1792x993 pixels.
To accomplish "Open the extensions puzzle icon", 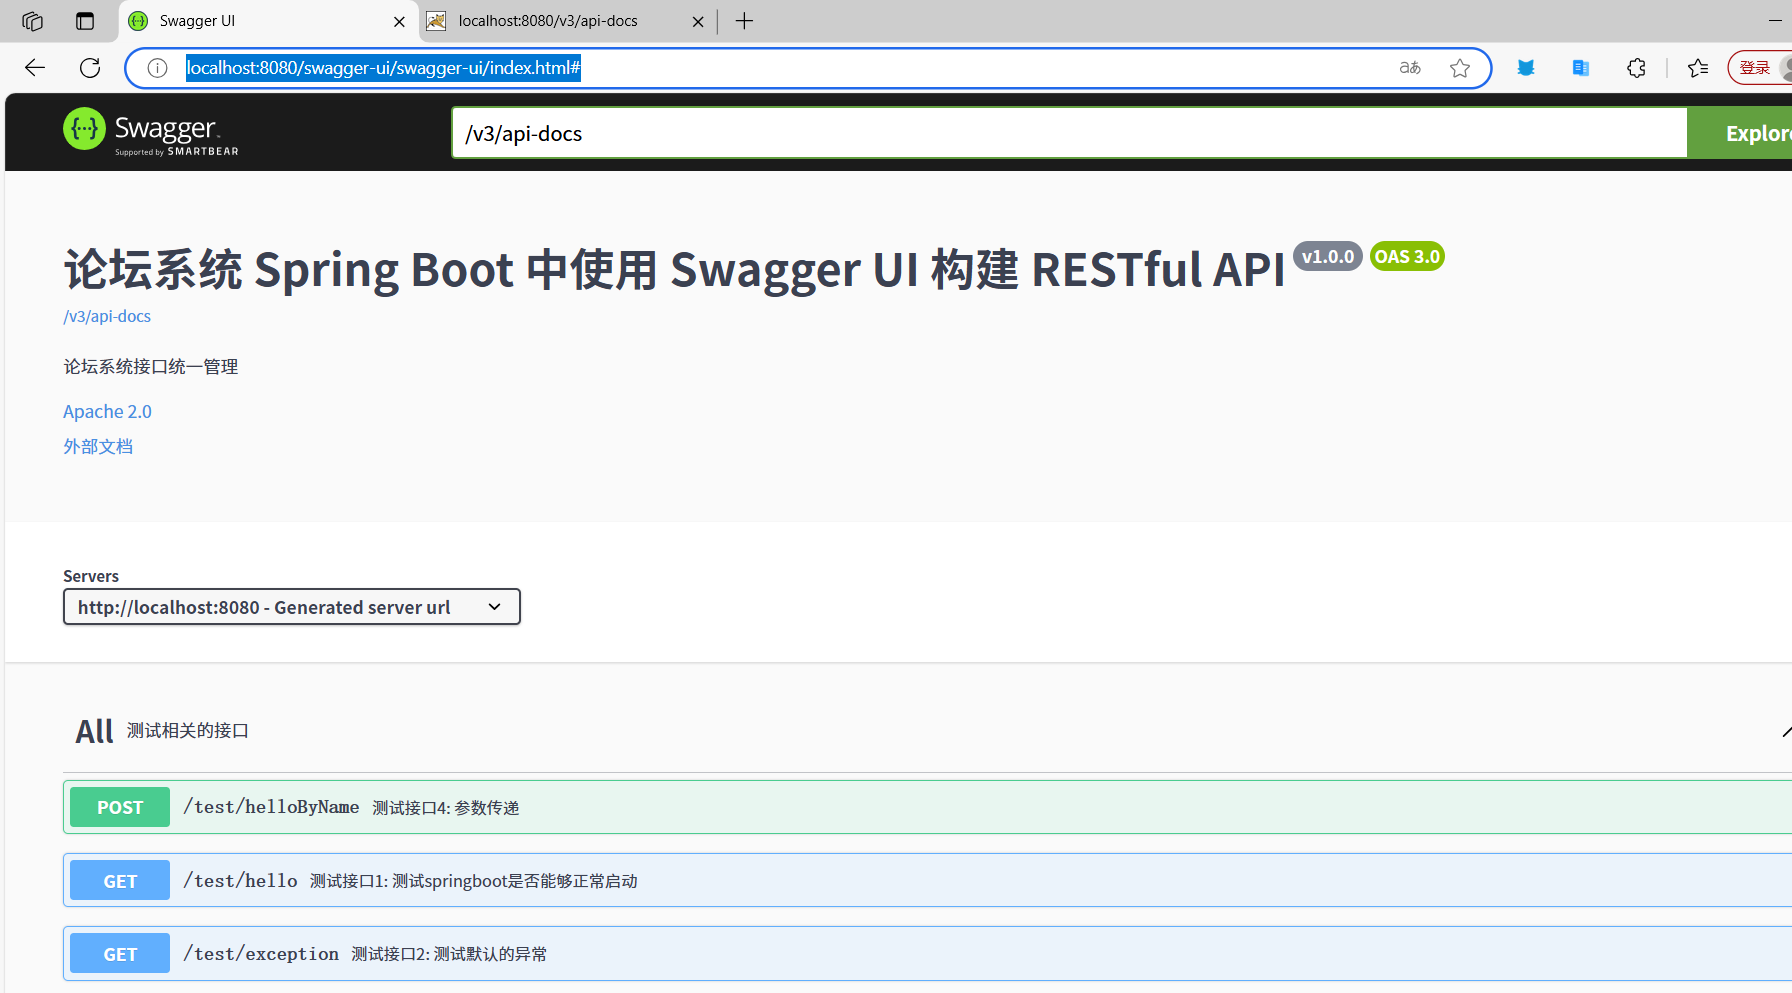I will click(x=1636, y=68).
